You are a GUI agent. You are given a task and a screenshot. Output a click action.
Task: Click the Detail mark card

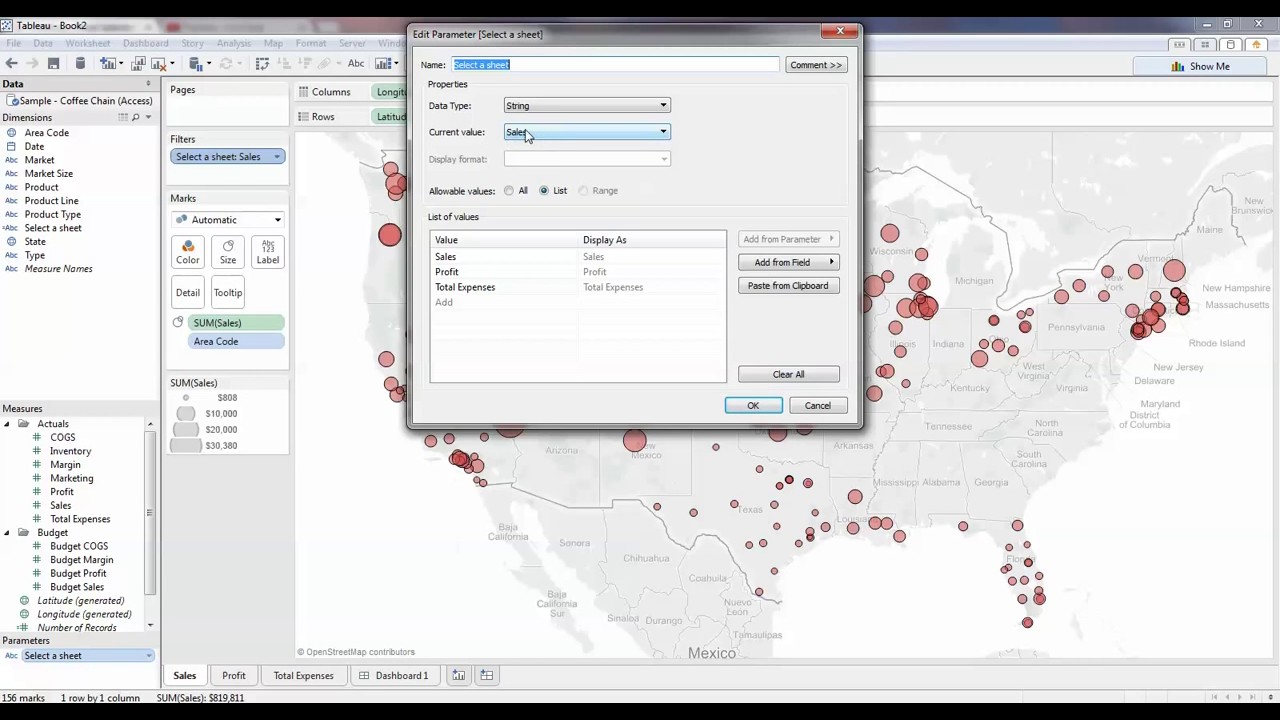point(188,293)
